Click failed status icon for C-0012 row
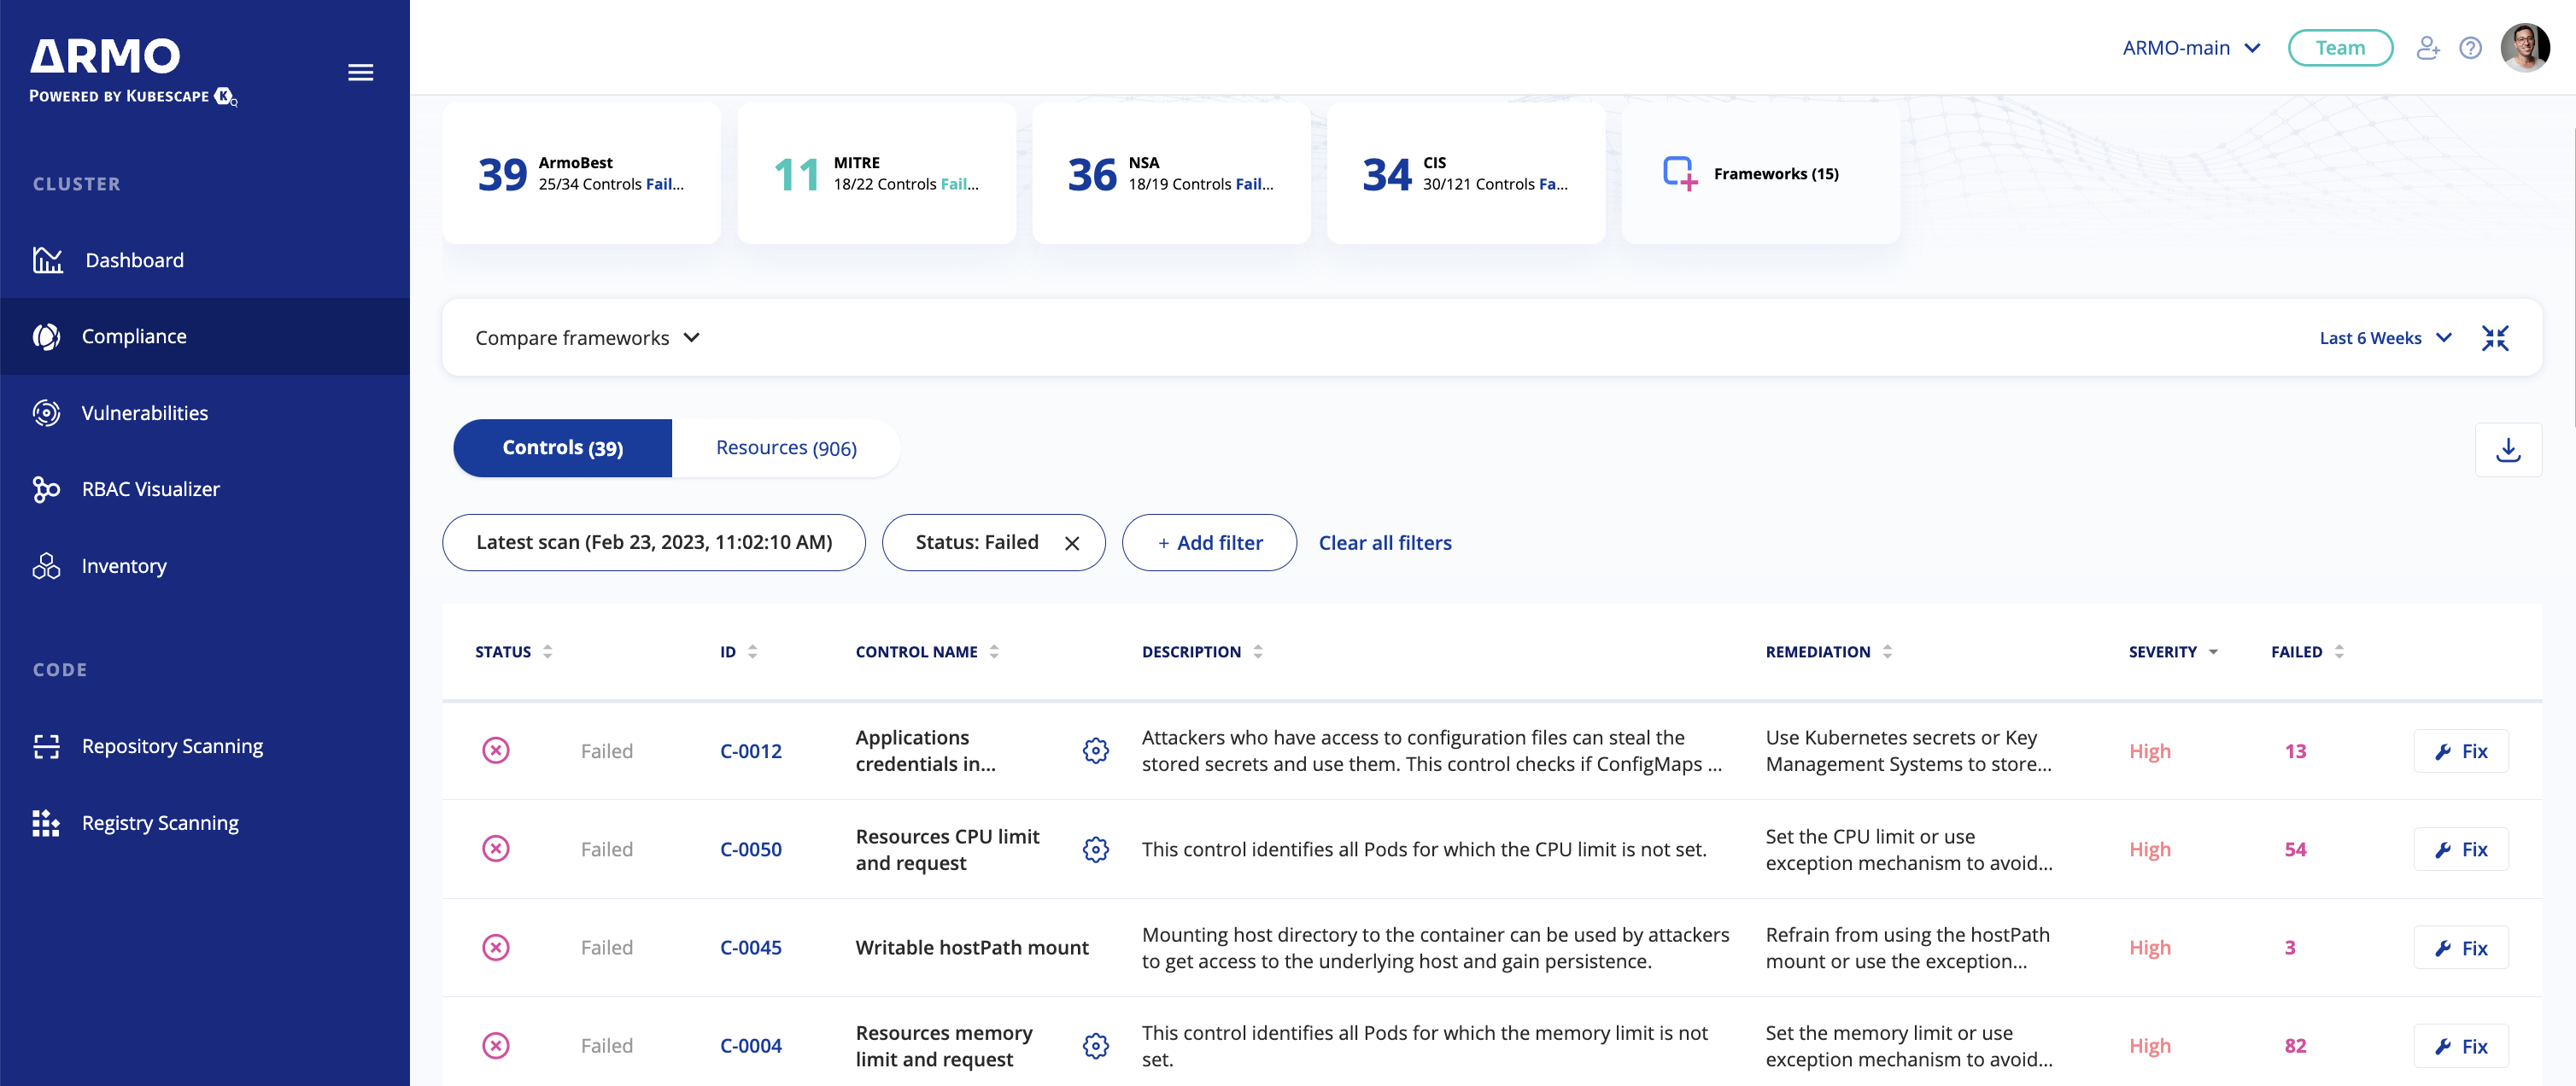The image size is (2576, 1086). (496, 750)
